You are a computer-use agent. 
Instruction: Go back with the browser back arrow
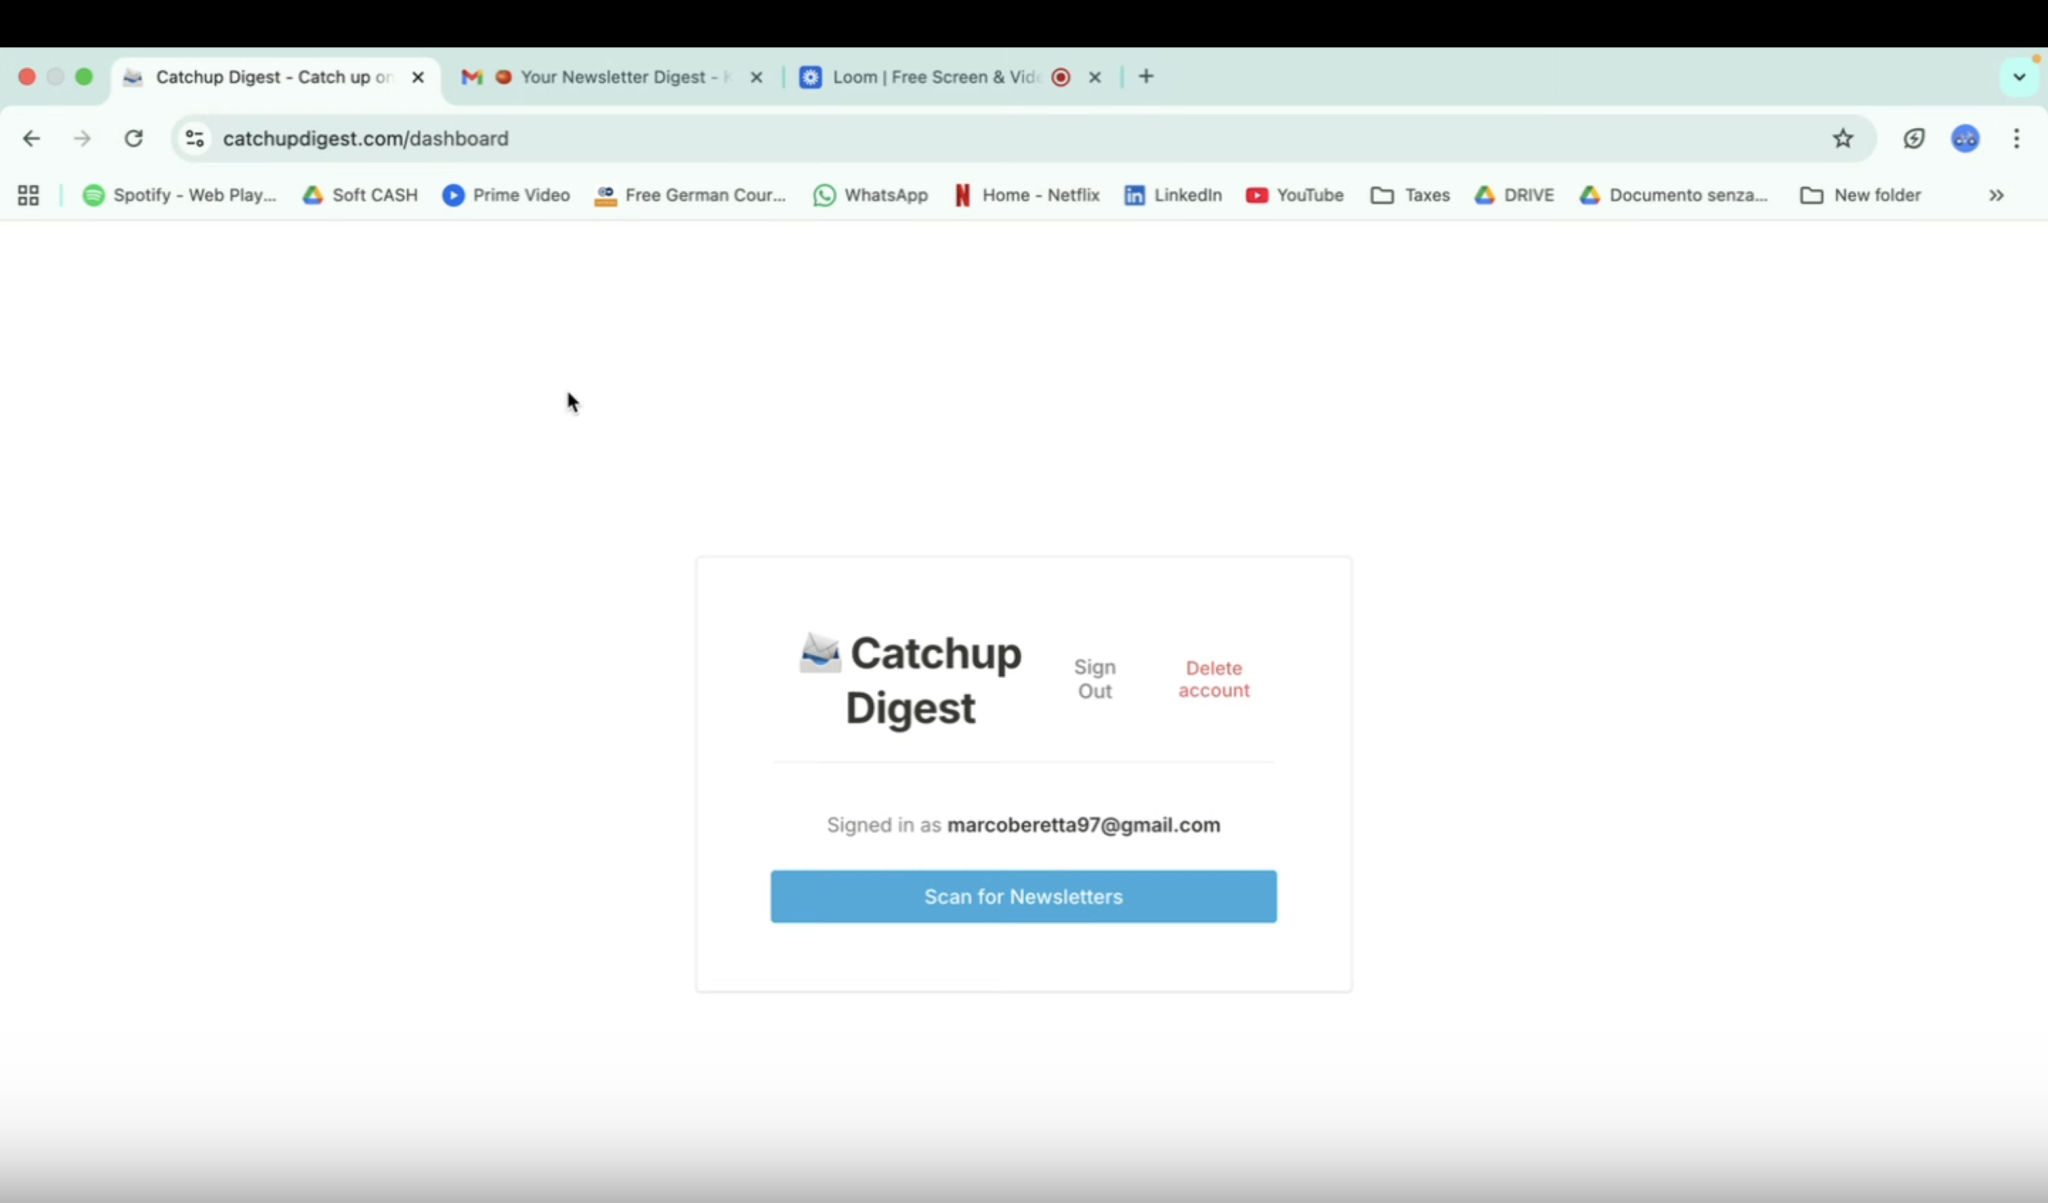click(31, 138)
